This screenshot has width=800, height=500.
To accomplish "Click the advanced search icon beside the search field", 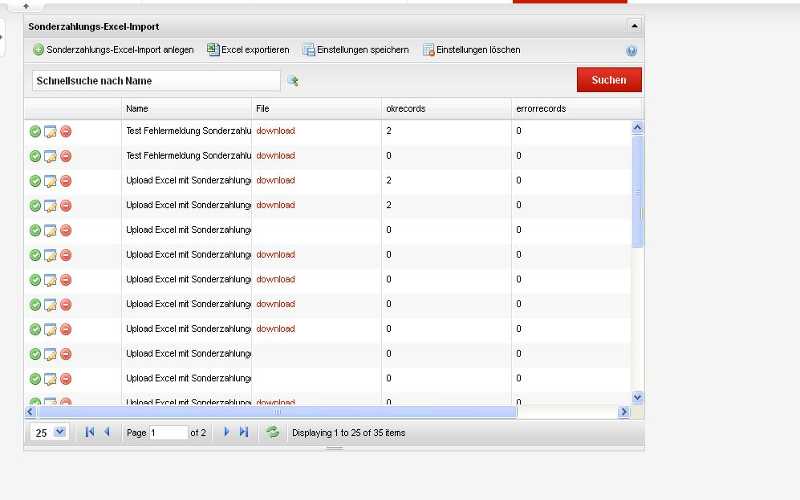I will tap(293, 81).
